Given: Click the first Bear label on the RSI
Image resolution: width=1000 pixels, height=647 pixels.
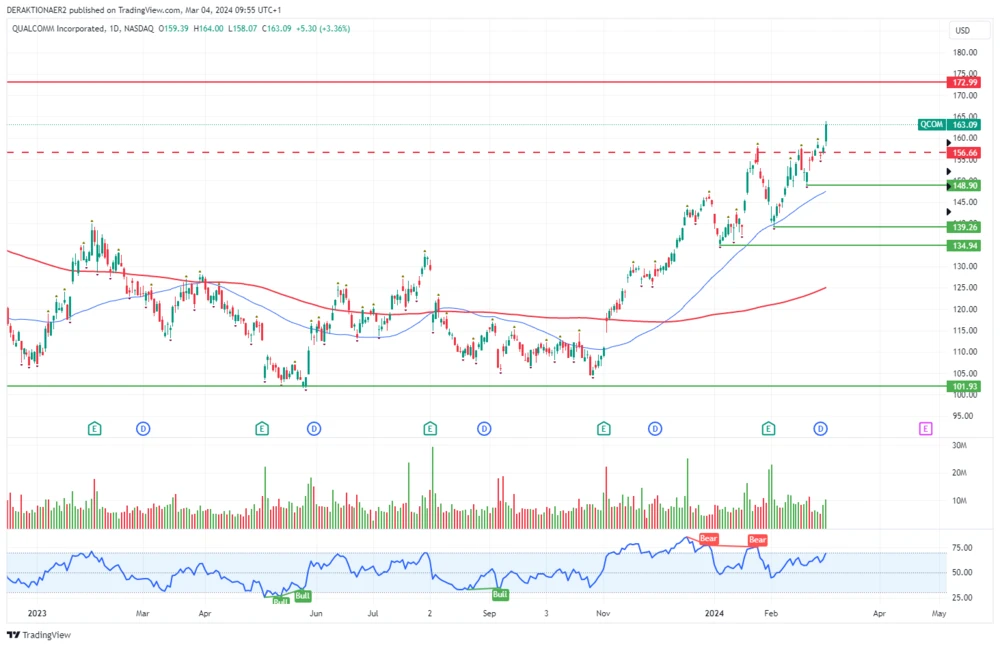Looking at the screenshot, I should point(707,539).
